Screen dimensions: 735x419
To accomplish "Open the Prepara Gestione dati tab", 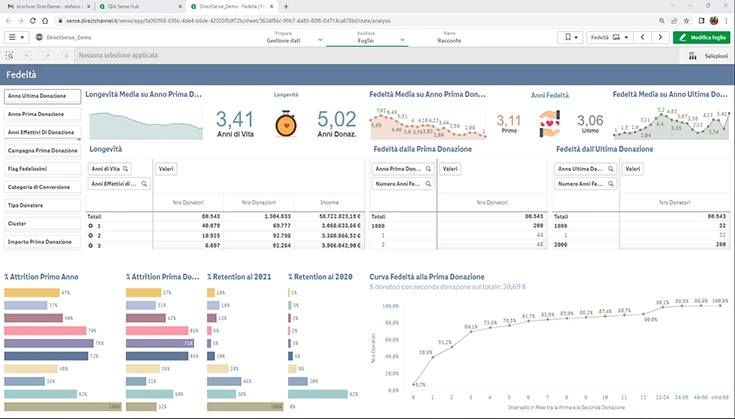I will (x=284, y=37).
